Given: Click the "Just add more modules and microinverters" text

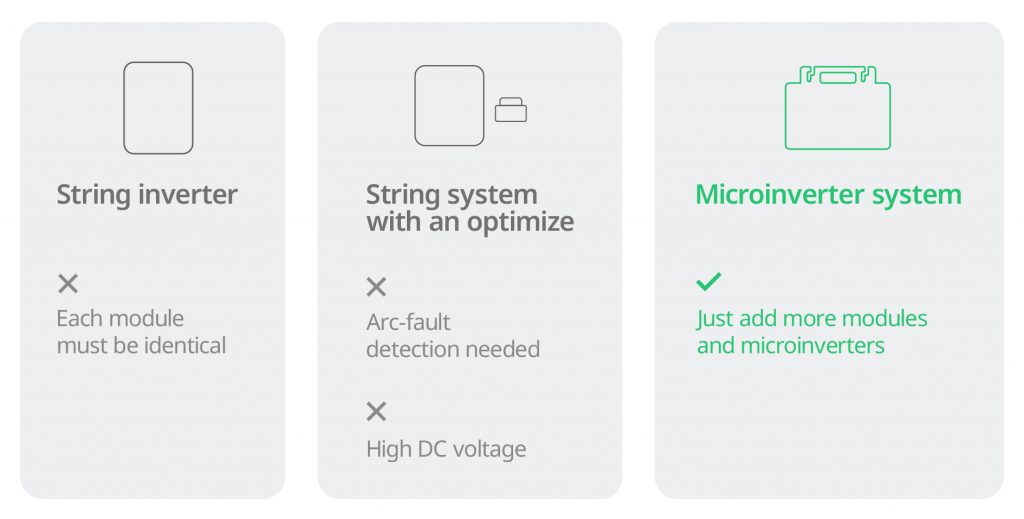Looking at the screenshot, I should 812,333.
